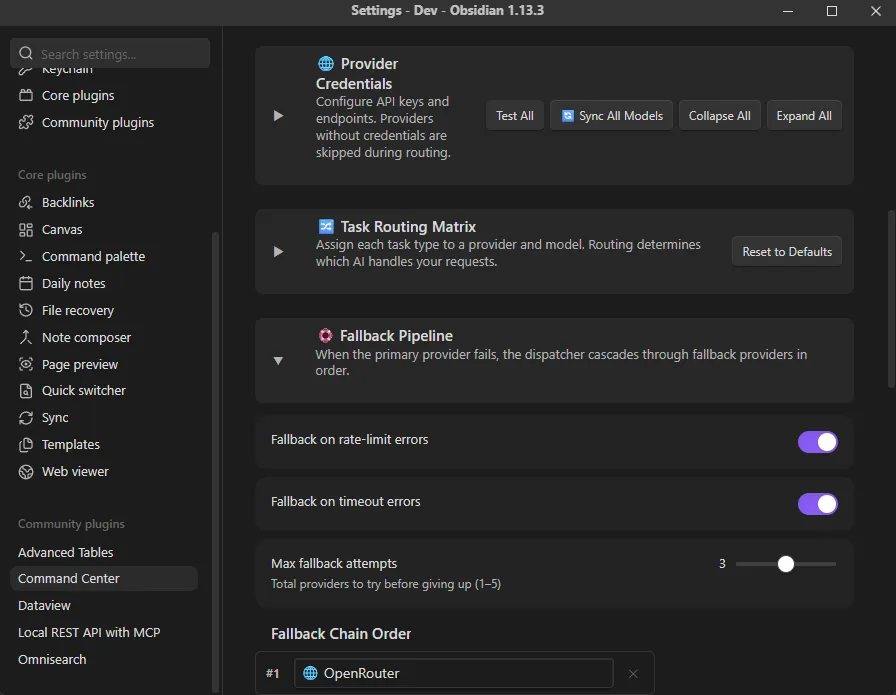Image resolution: width=896 pixels, height=695 pixels.
Task: Click the sidebar vertical scrollbar
Action: [x=215, y=462]
